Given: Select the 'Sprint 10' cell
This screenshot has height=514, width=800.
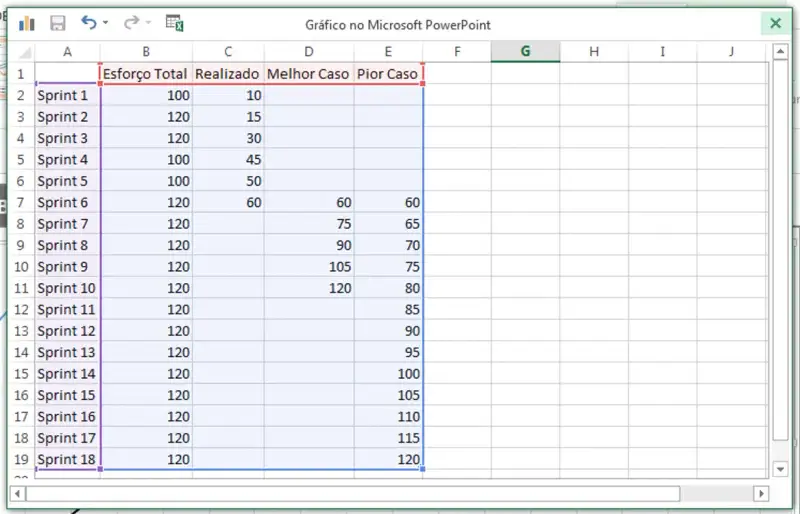Looking at the screenshot, I should tap(67, 288).
